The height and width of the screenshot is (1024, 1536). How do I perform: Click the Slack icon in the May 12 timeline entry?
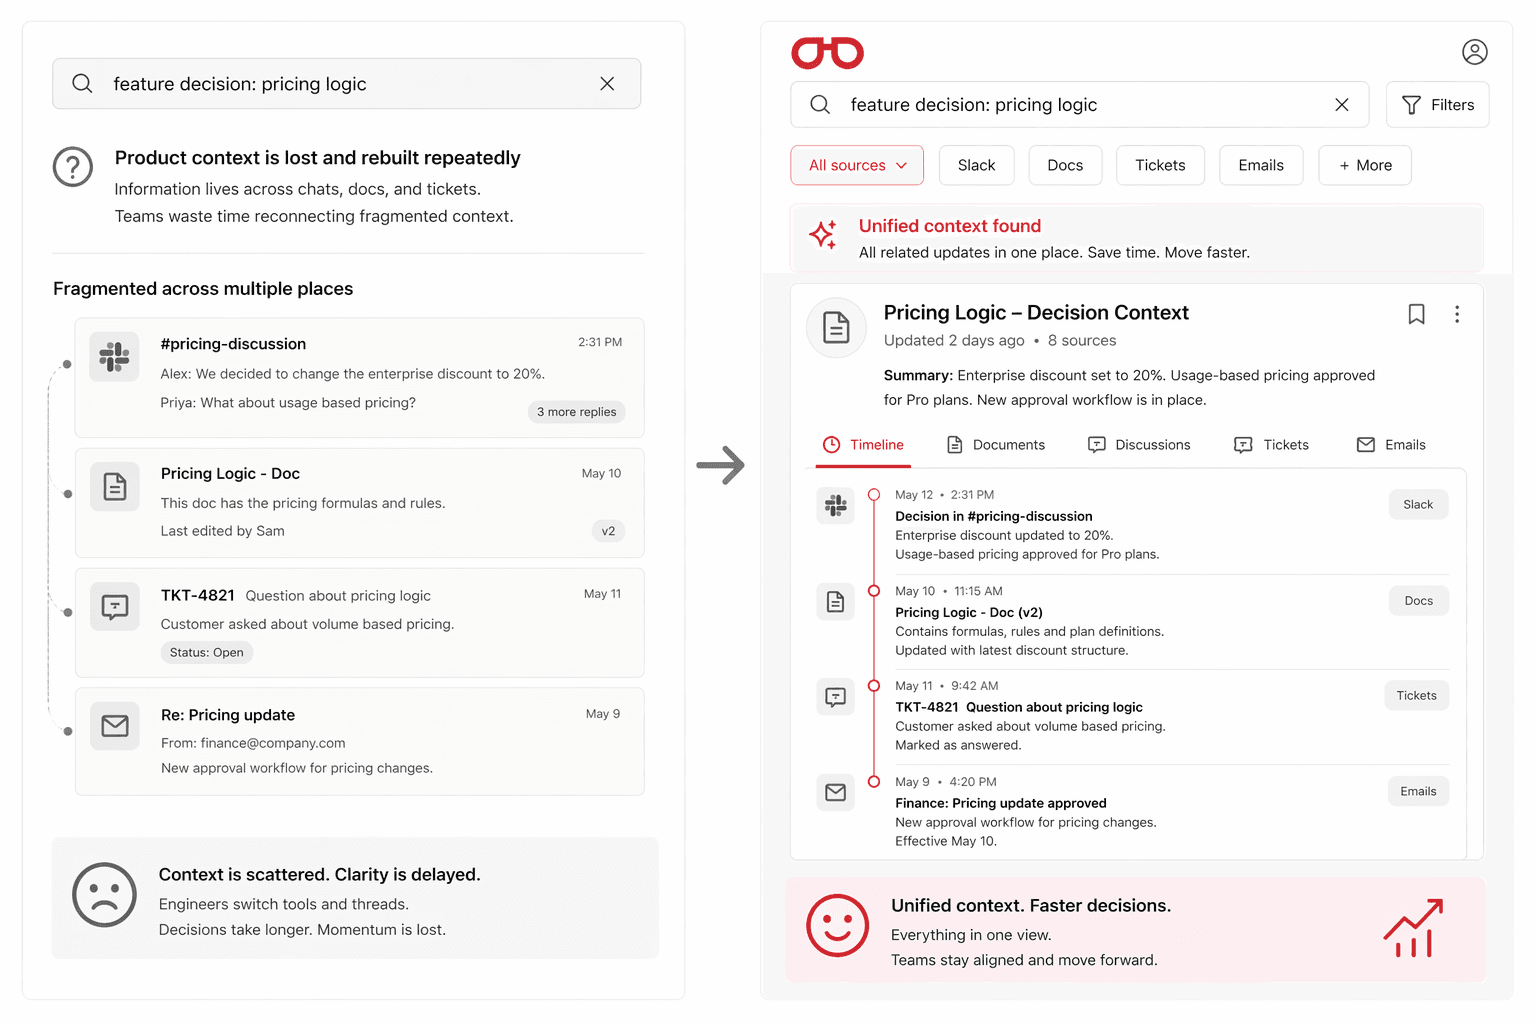[x=836, y=506]
